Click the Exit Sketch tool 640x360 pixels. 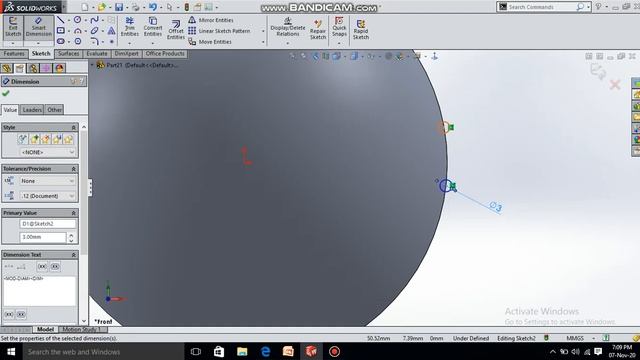coord(13,27)
